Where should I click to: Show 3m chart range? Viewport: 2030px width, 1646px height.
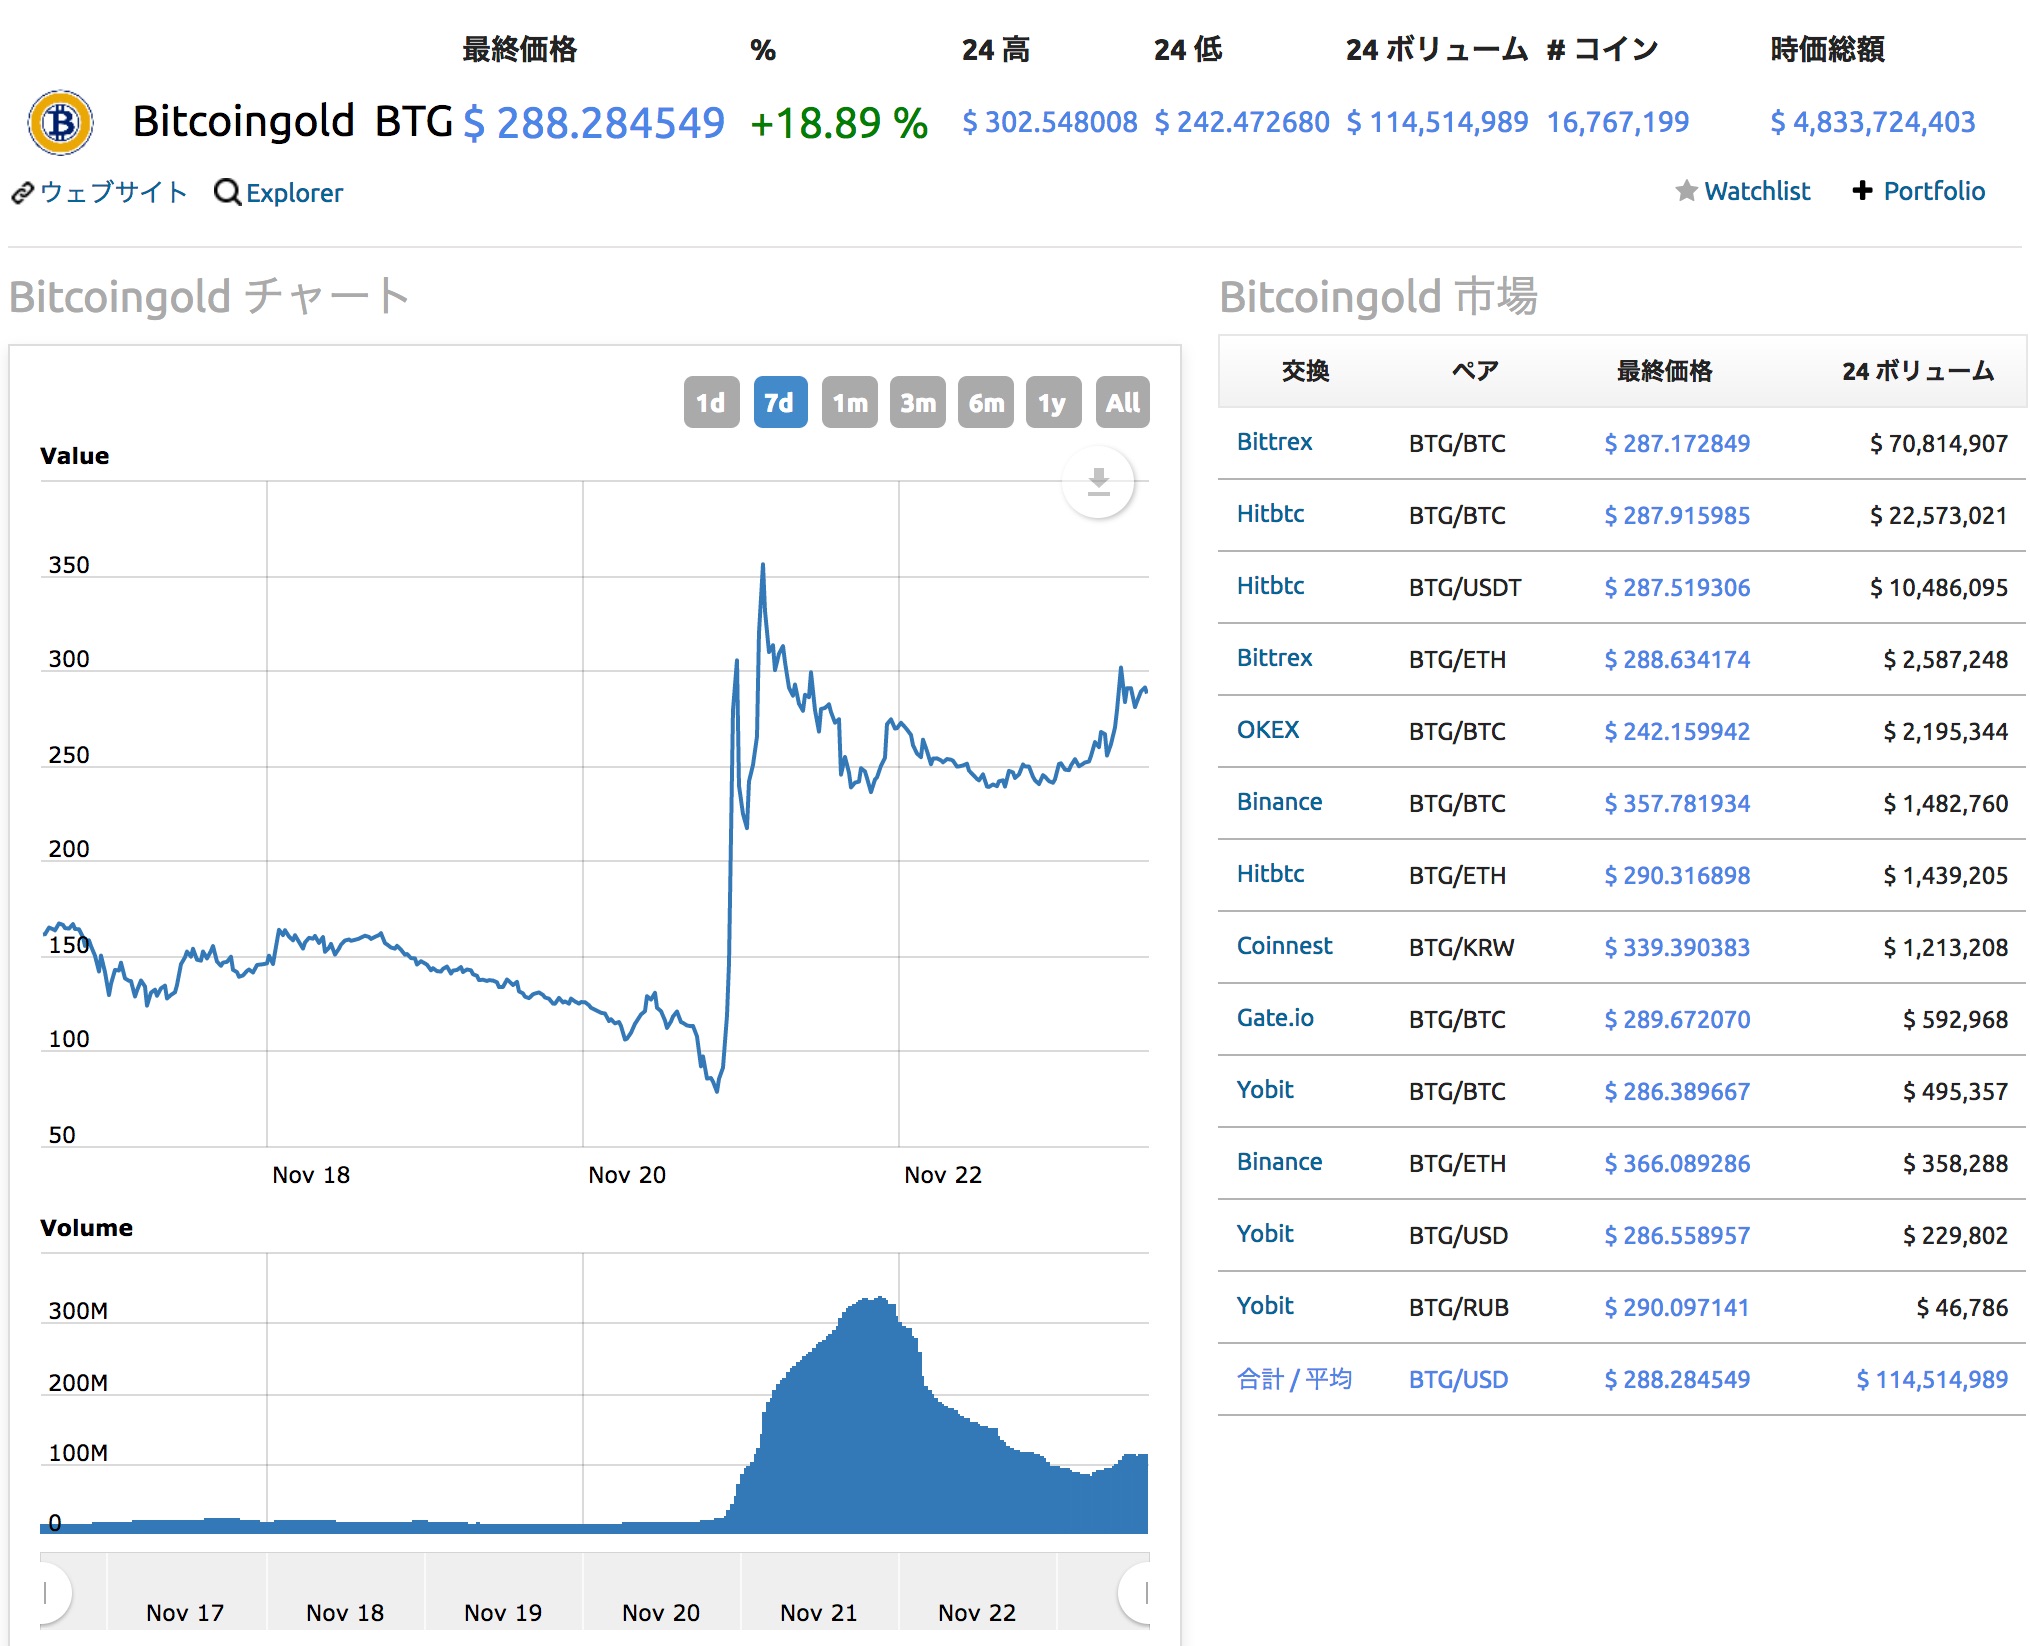click(x=917, y=403)
